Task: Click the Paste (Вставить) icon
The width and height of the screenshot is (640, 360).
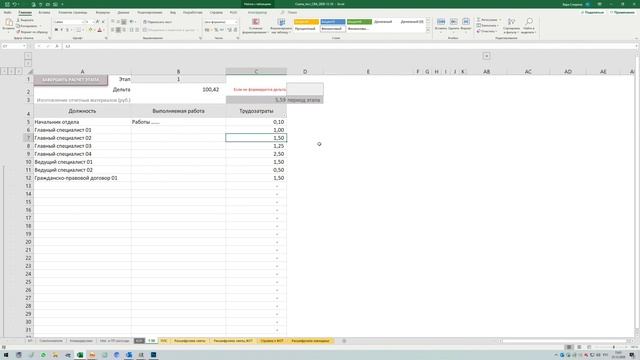Action: click(x=8, y=23)
